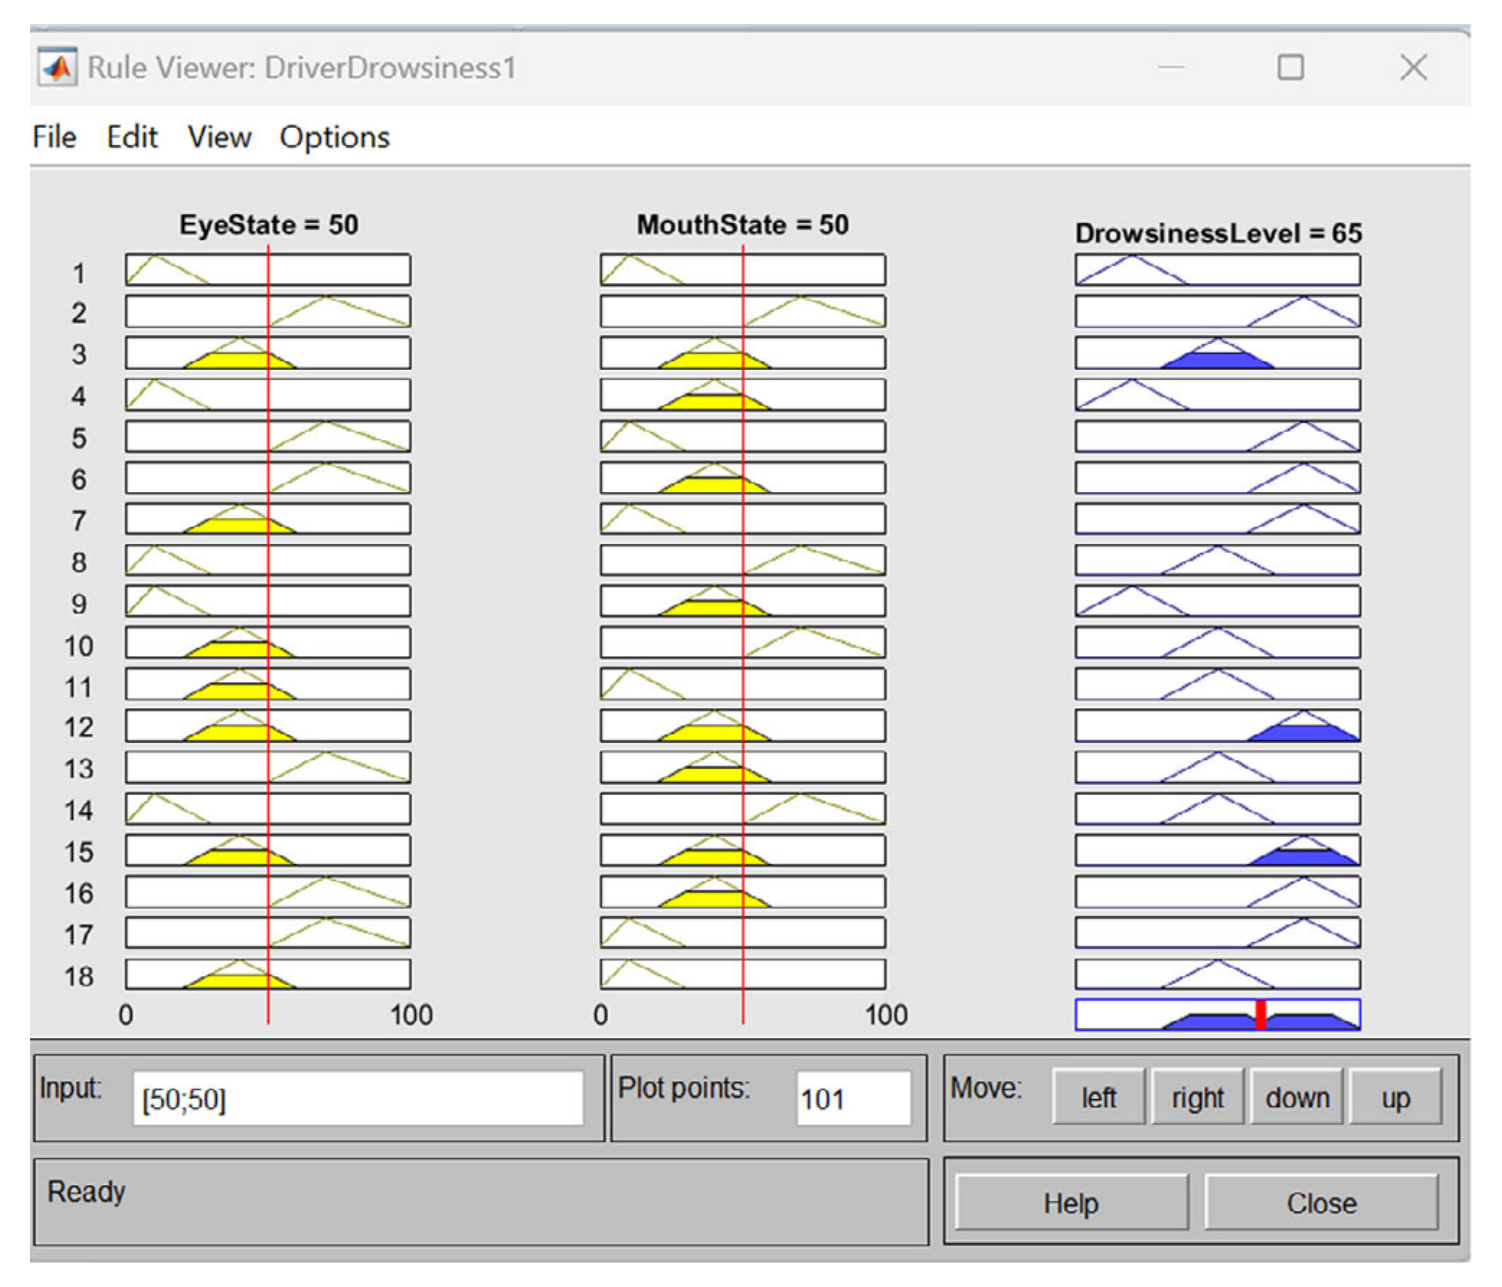Click rule 2 MouthState membership plot
This screenshot has height=1287, width=1502.
point(743,311)
